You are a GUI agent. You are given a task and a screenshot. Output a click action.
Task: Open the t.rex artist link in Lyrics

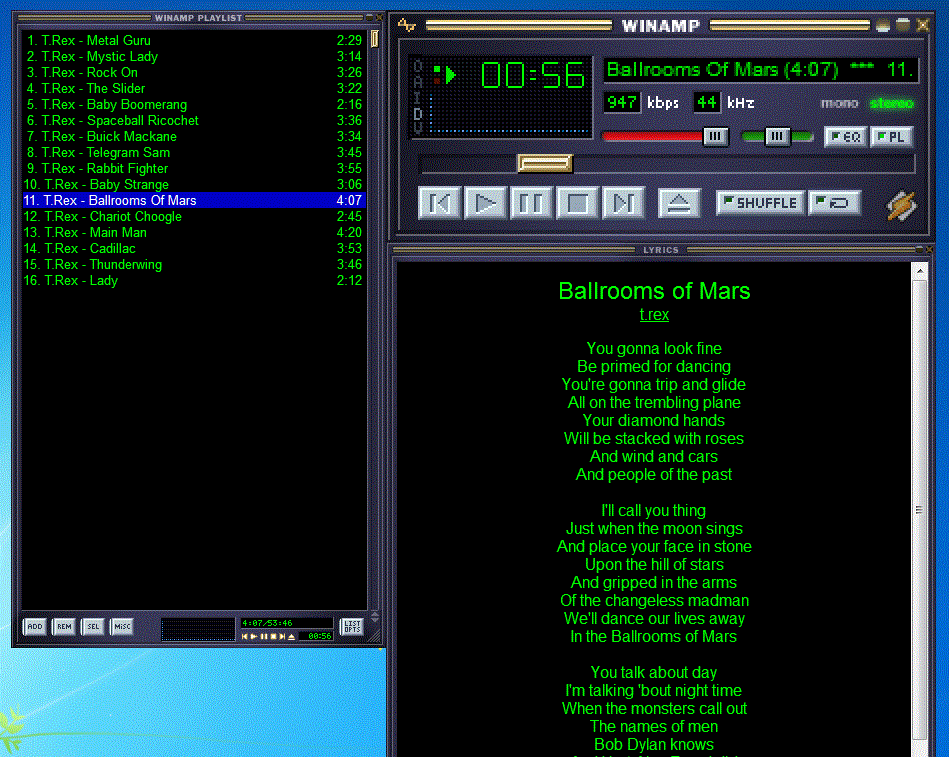654,315
